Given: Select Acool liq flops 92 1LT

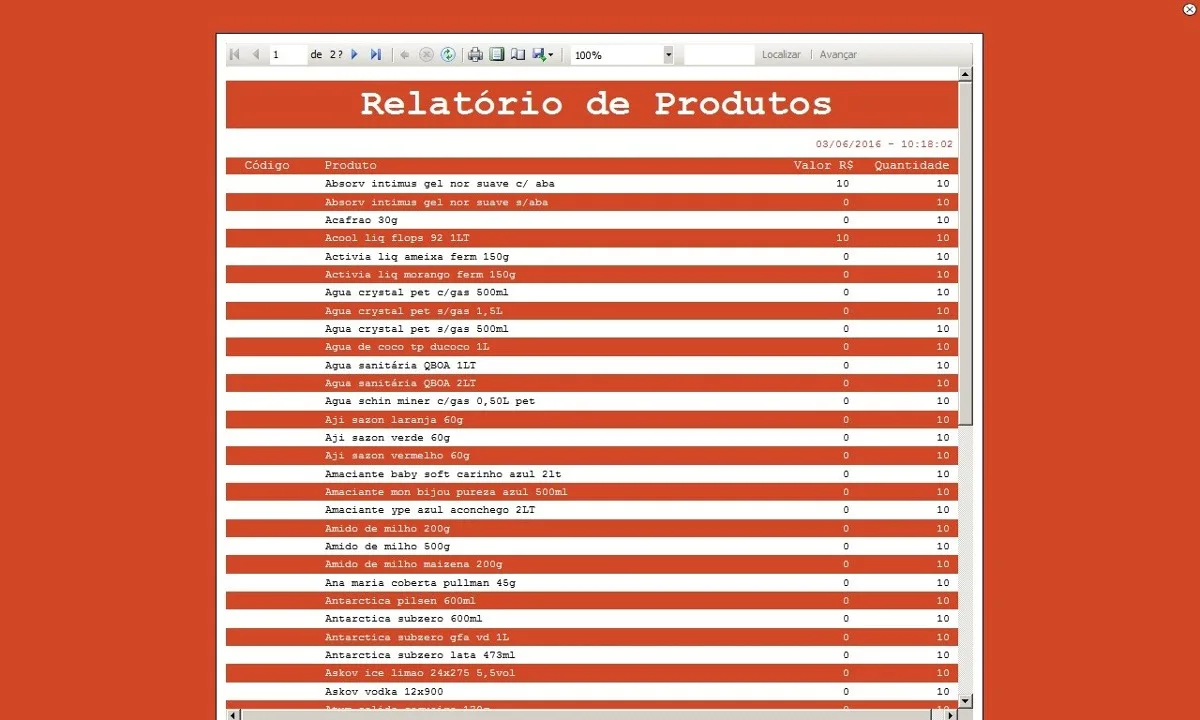Looking at the screenshot, I should 592,238.
